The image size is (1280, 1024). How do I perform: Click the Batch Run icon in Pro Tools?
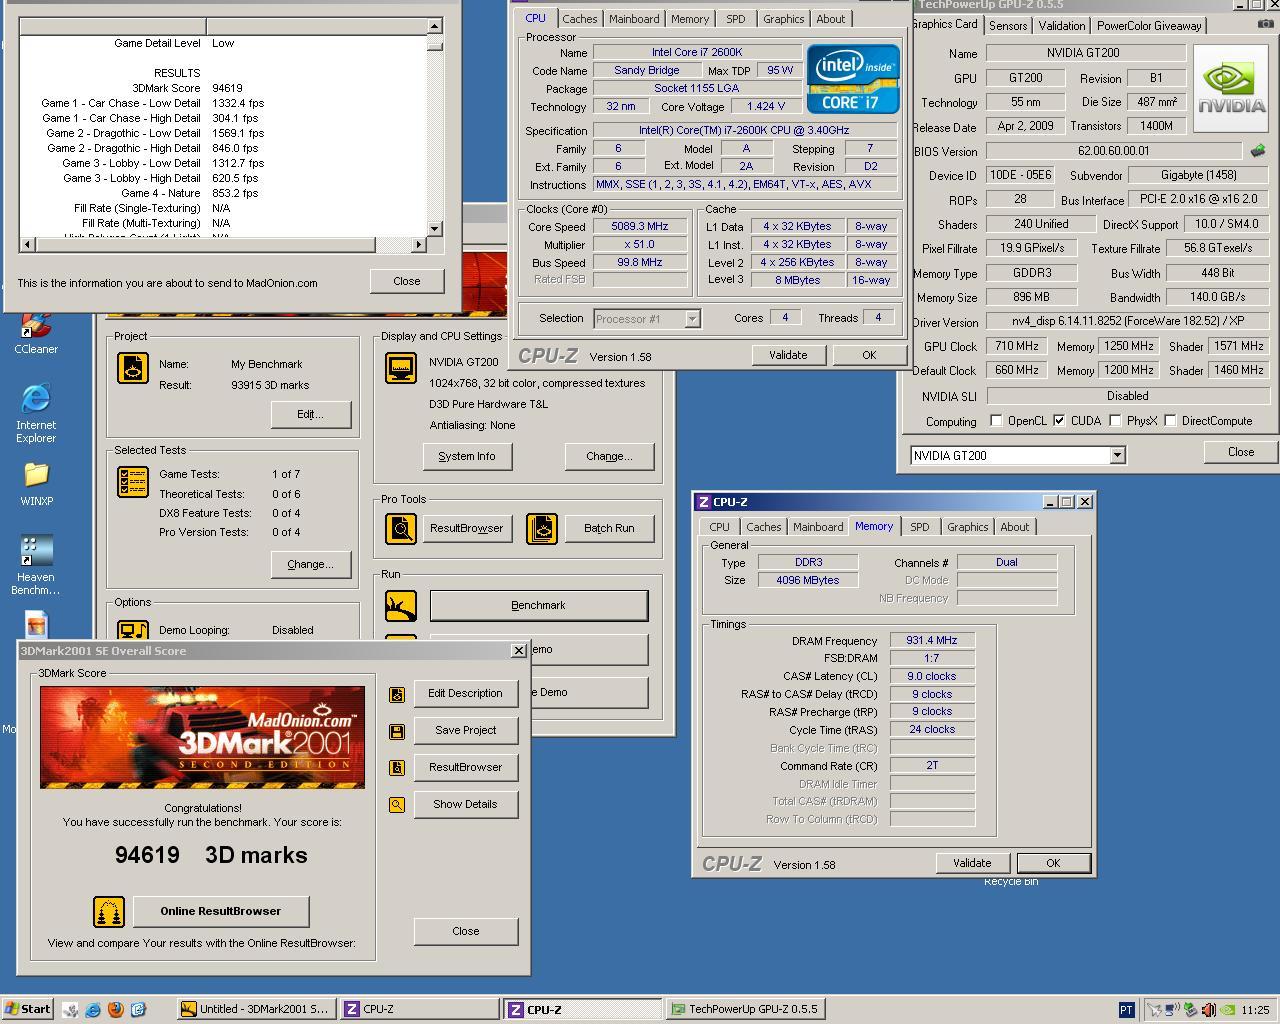click(542, 528)
